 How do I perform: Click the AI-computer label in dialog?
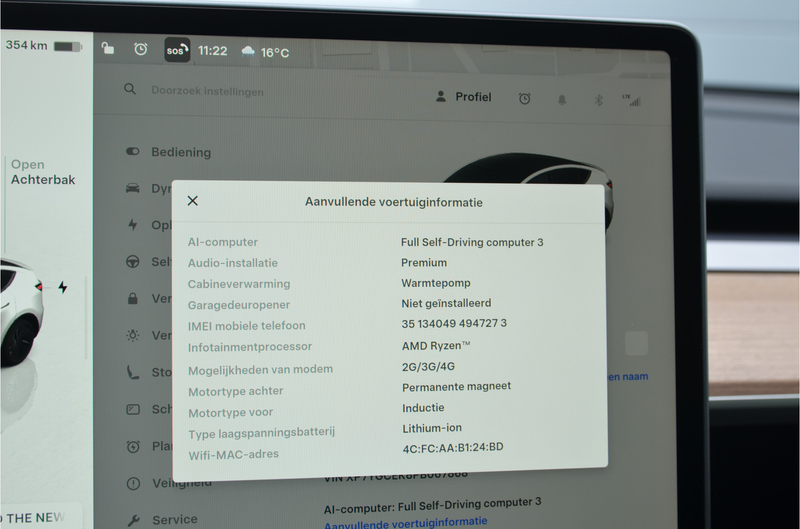(222, 242)
